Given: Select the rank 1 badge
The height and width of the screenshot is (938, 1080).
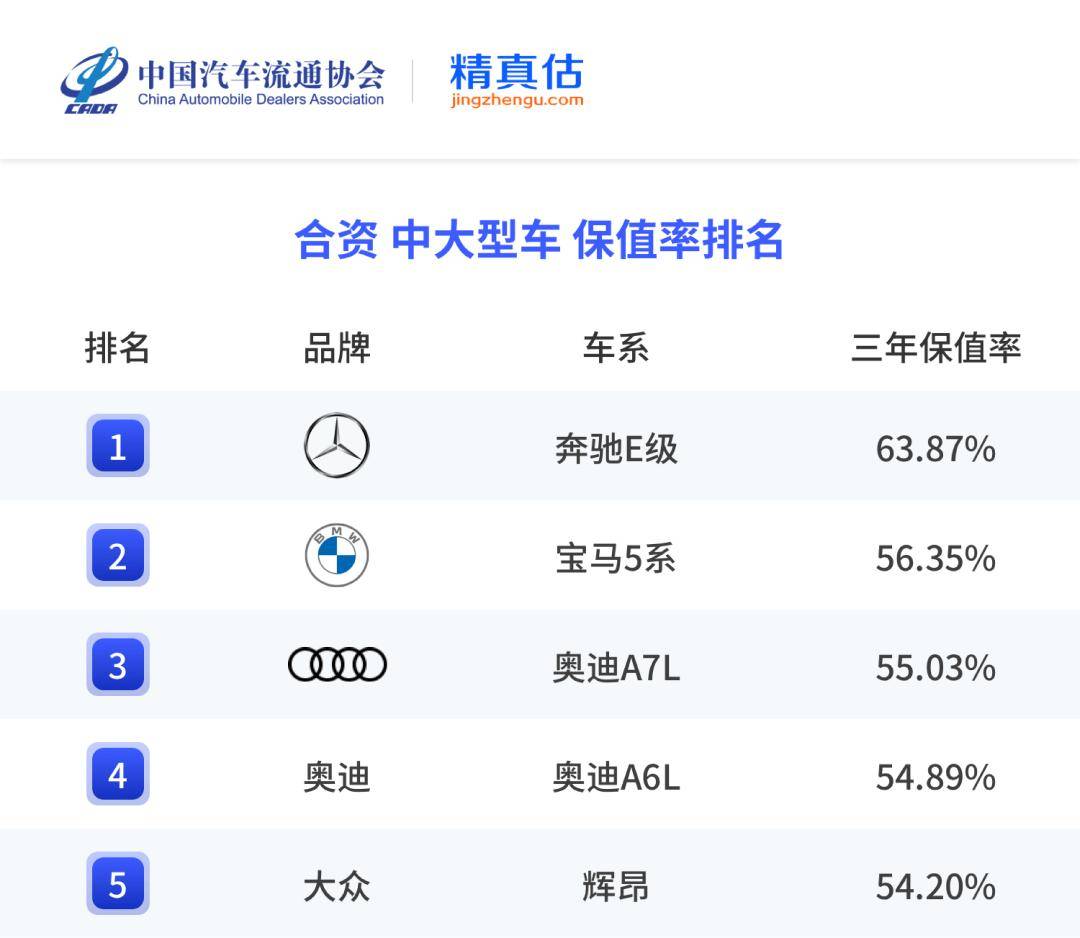Looking at the screenshot, I should pos(118,446).
